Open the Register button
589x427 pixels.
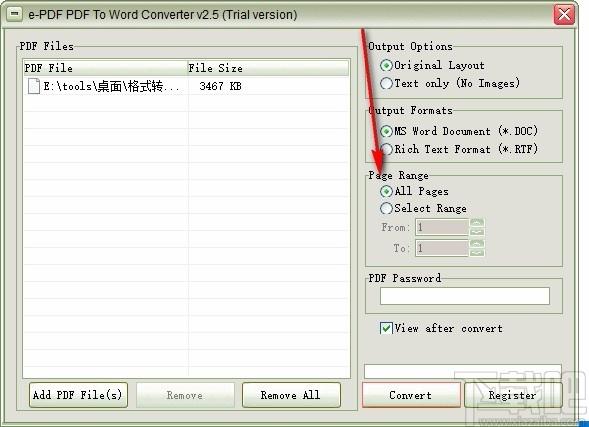513,395
